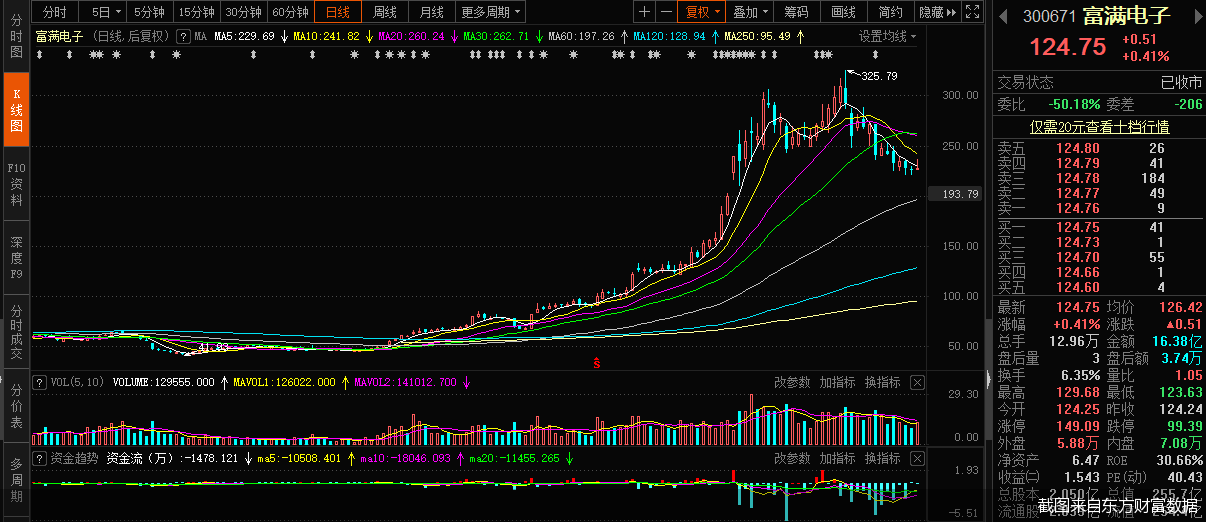The width and height of the screenshot is (1206, 522).
Task: Click the 卖五 price 124.80 row
Action: pos(1098,149)
